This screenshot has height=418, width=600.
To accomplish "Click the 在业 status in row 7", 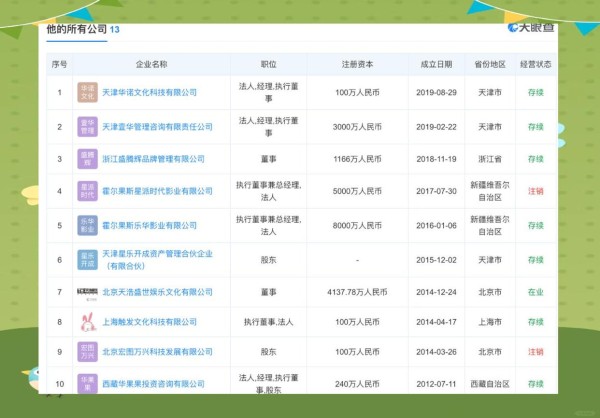I will coord(536,292).
